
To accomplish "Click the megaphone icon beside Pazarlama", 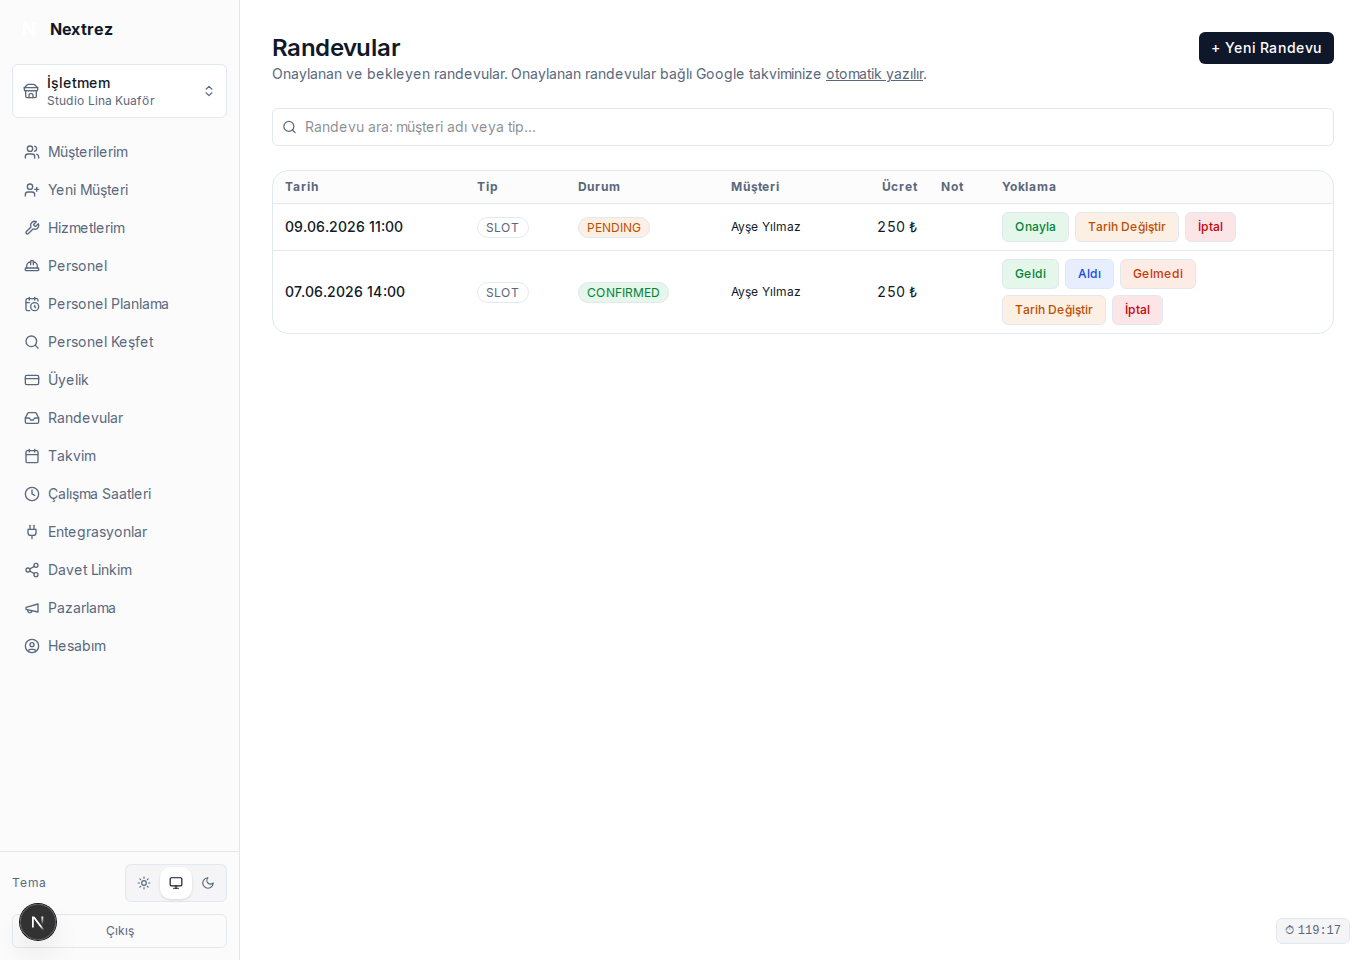I will [32, 608].
